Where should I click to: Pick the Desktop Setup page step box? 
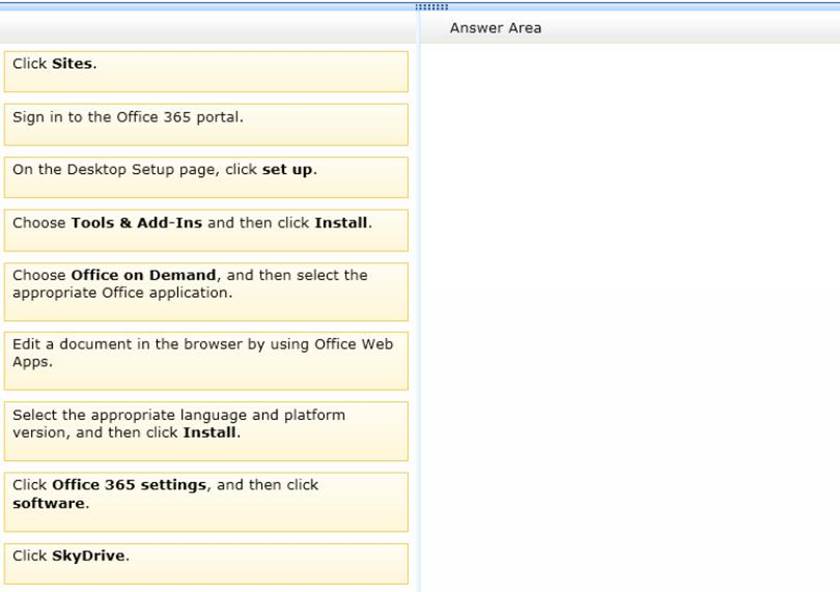(x=205, y=177)
